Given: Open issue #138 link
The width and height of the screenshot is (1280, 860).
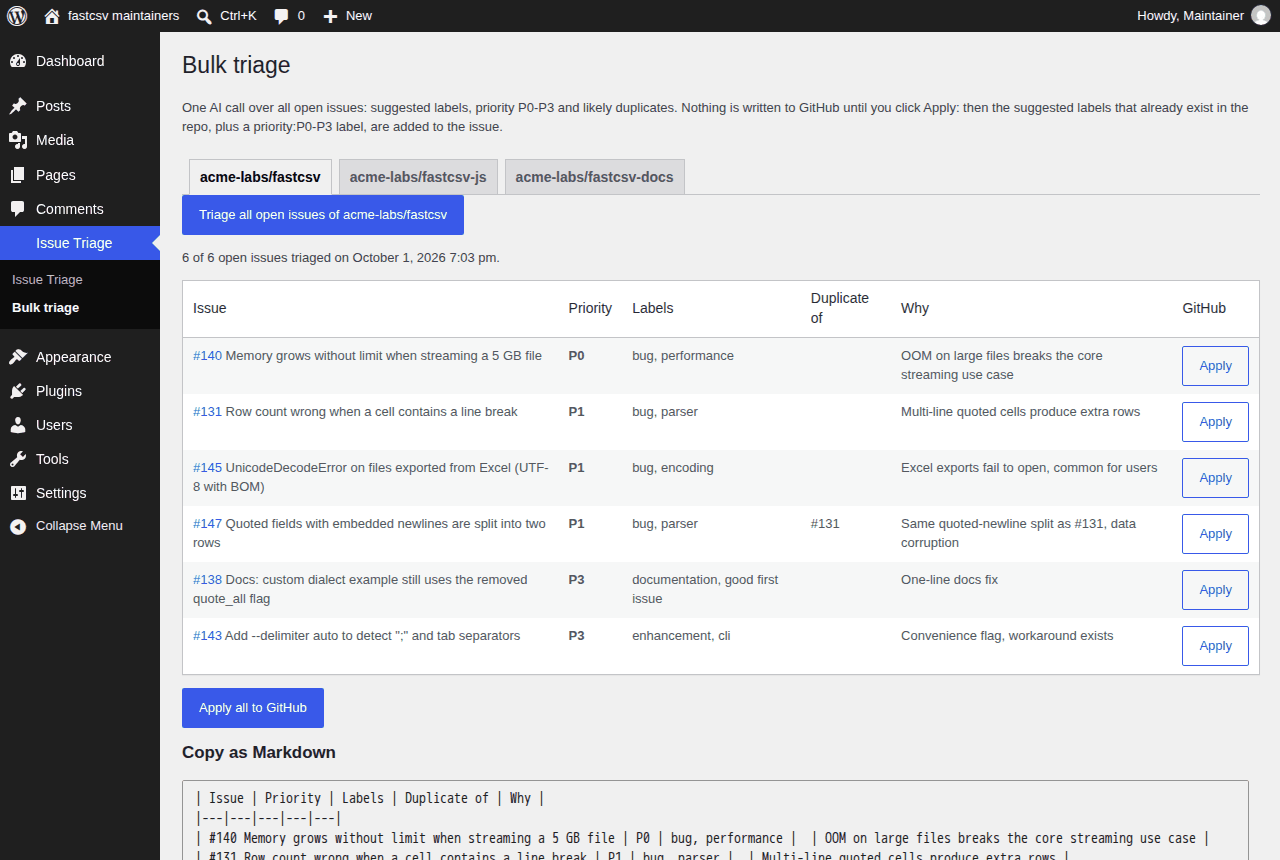Looking at the screenshot, I should [207, 580].
